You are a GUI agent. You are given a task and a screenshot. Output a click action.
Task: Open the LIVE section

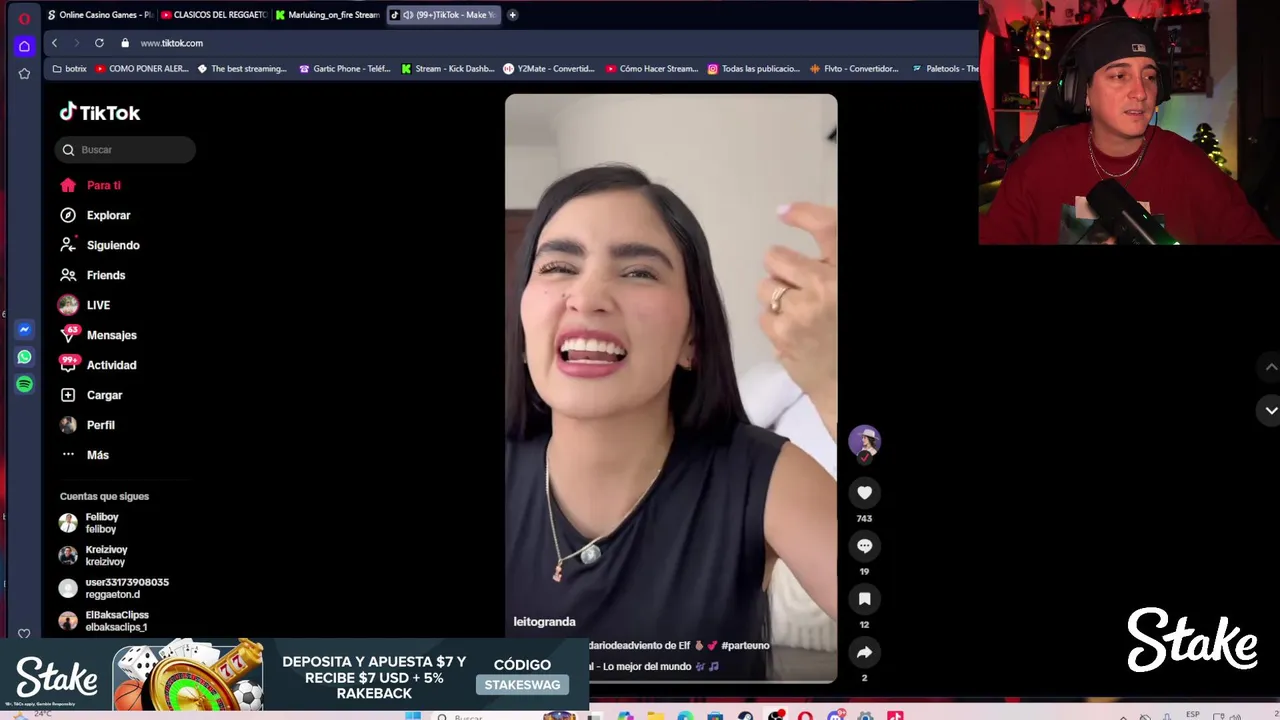coord(84,305)
